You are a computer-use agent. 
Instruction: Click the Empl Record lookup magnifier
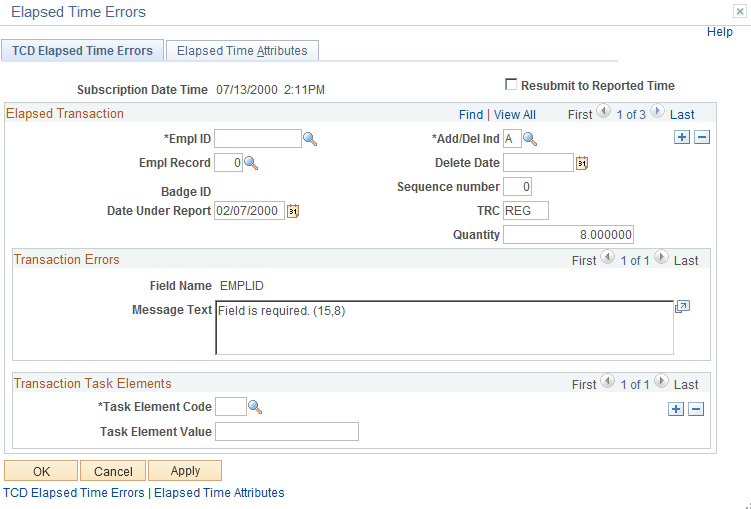251,163
